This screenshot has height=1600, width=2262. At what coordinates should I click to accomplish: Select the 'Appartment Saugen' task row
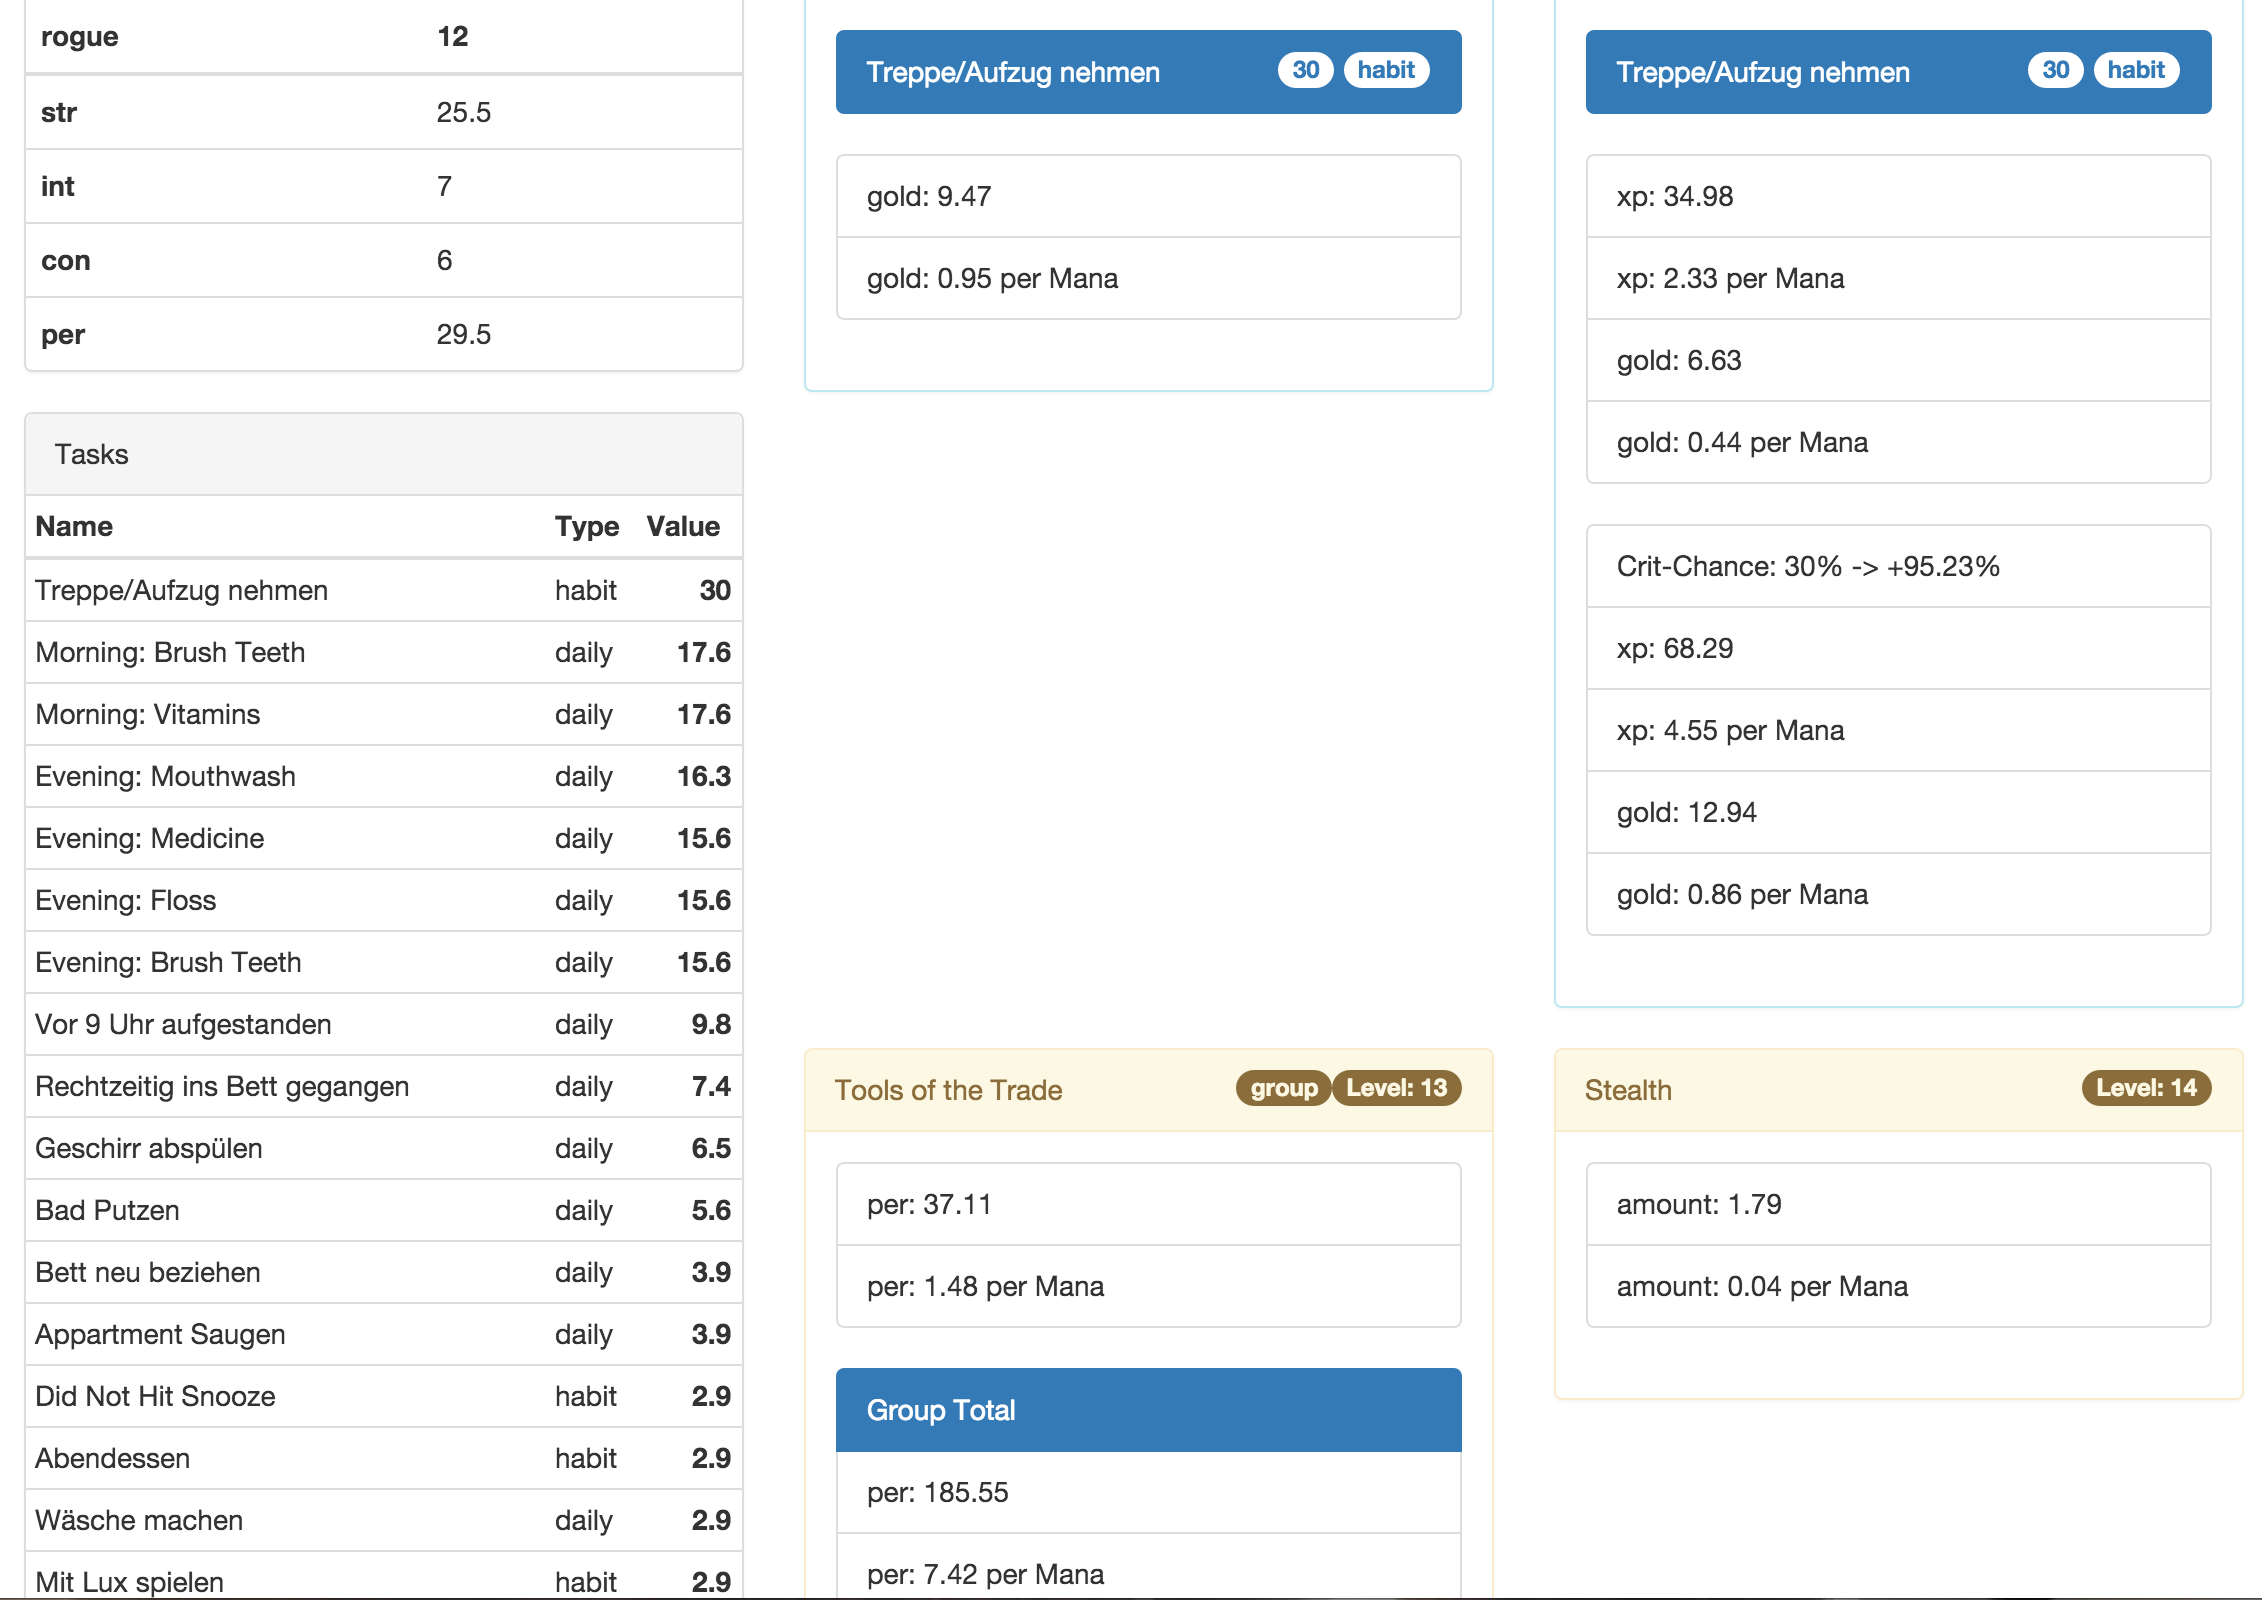[384, 1334]
